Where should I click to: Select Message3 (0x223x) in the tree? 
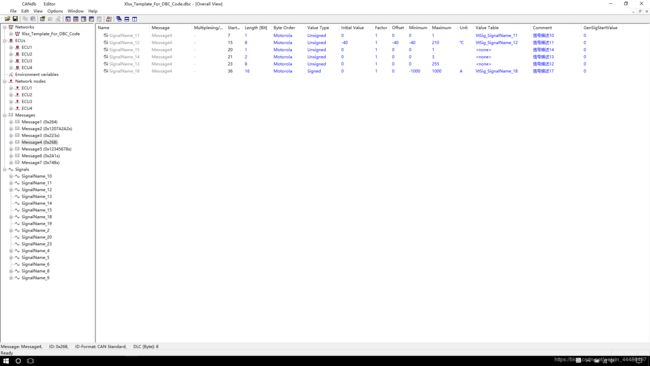point(40,136)
